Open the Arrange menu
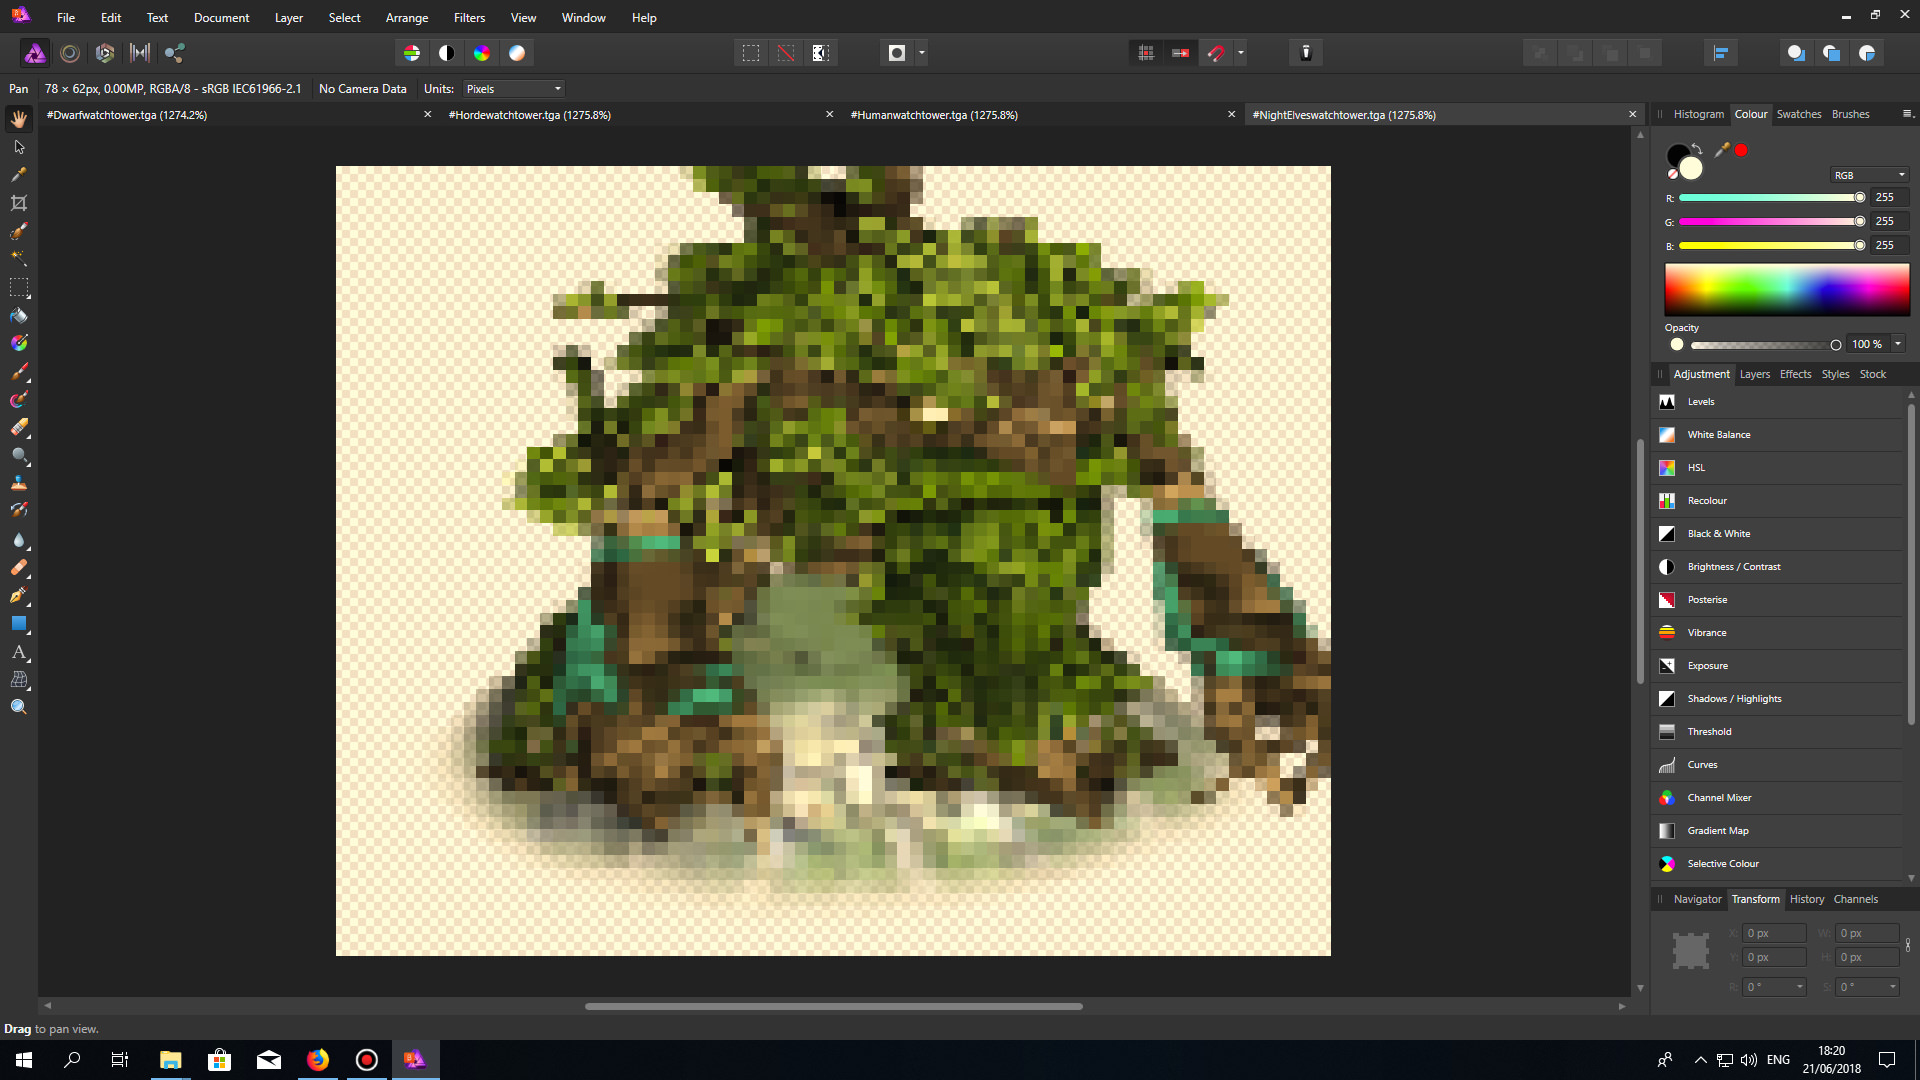 coord(407,18)
